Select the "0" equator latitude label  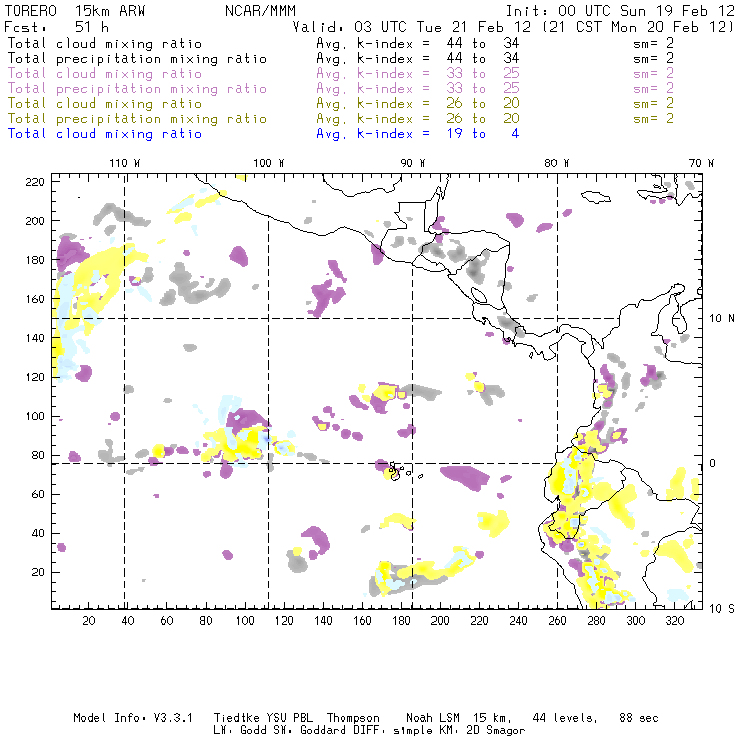coord(712,463)
